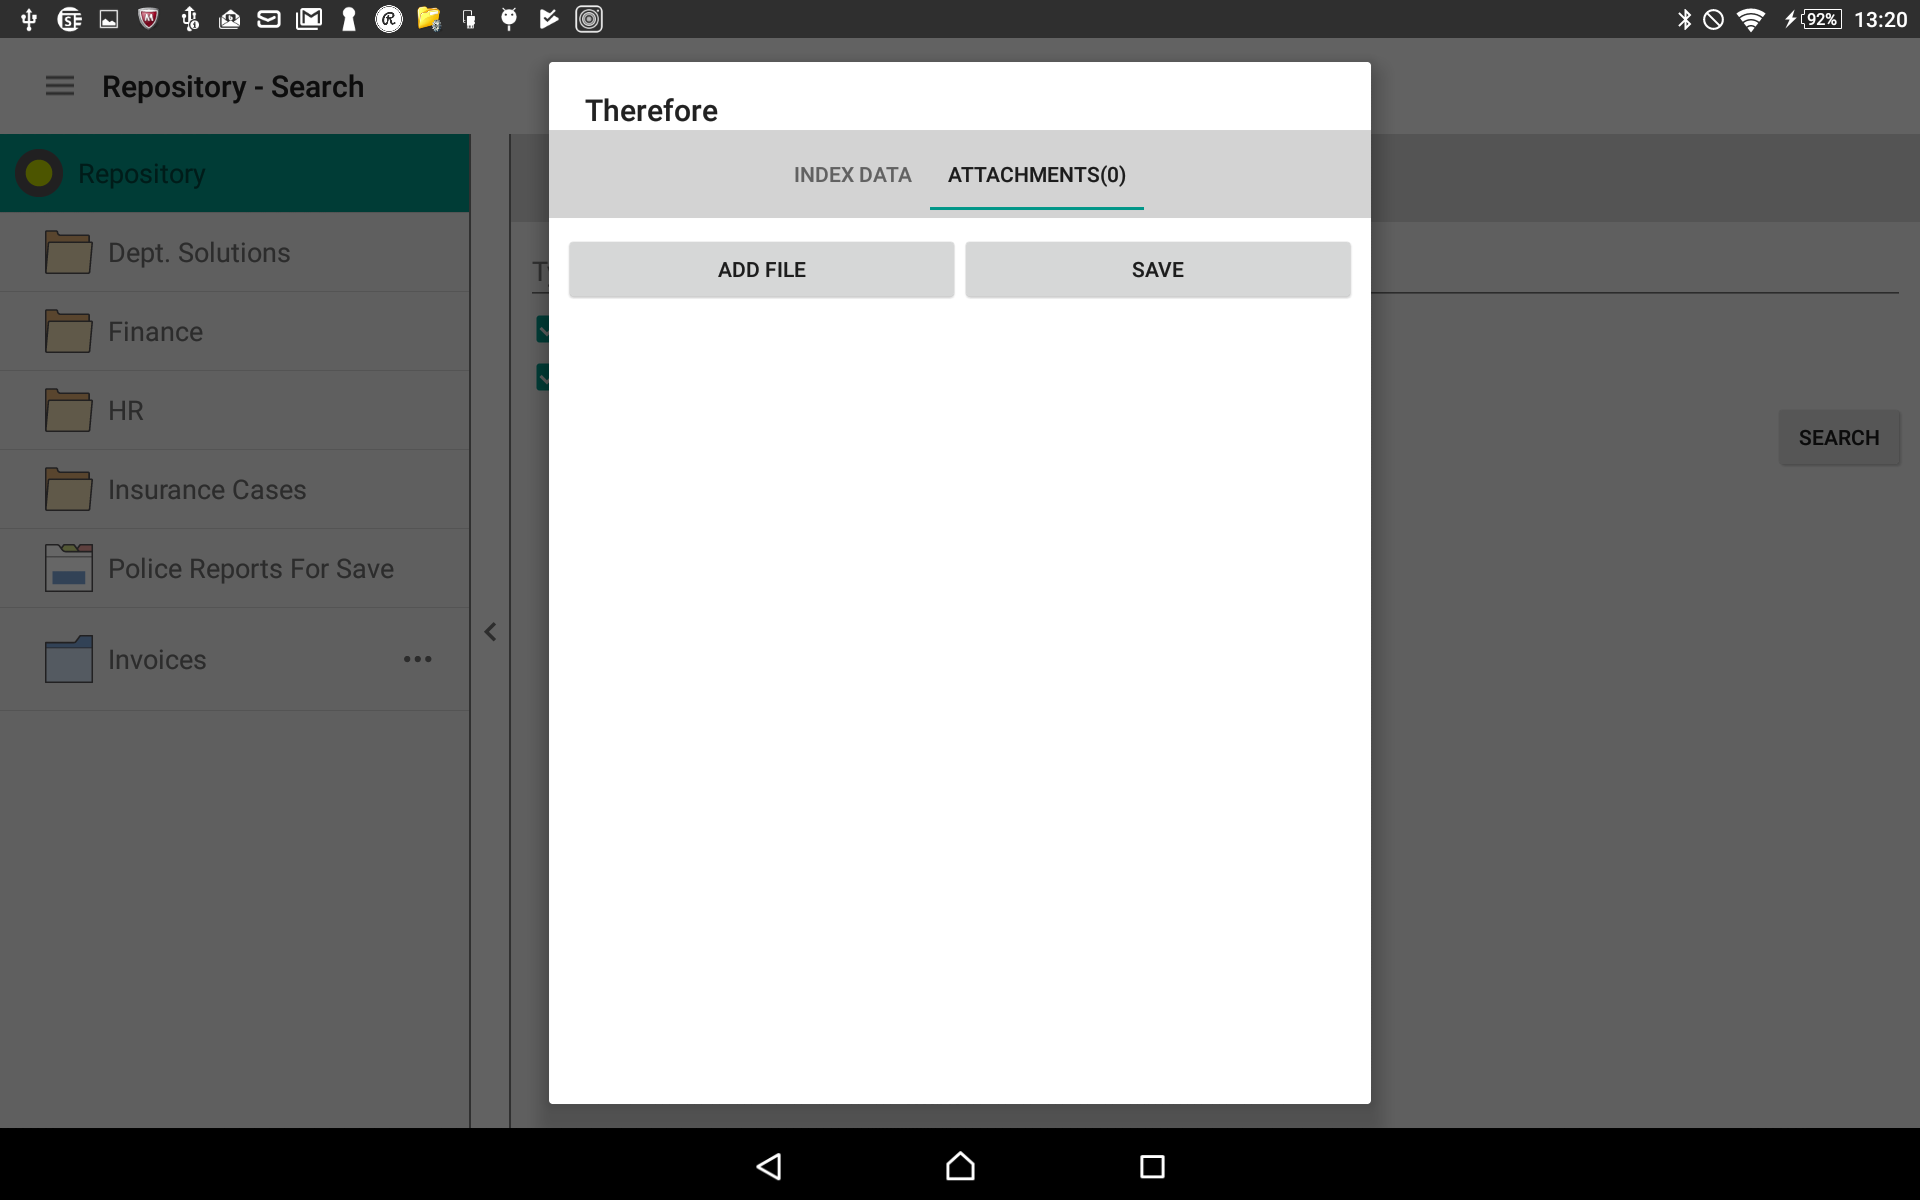This screenshot has height=1200, width=1920.
Task: Open the Invoices three-dot options menu
Action: click(x=418, y=659)
